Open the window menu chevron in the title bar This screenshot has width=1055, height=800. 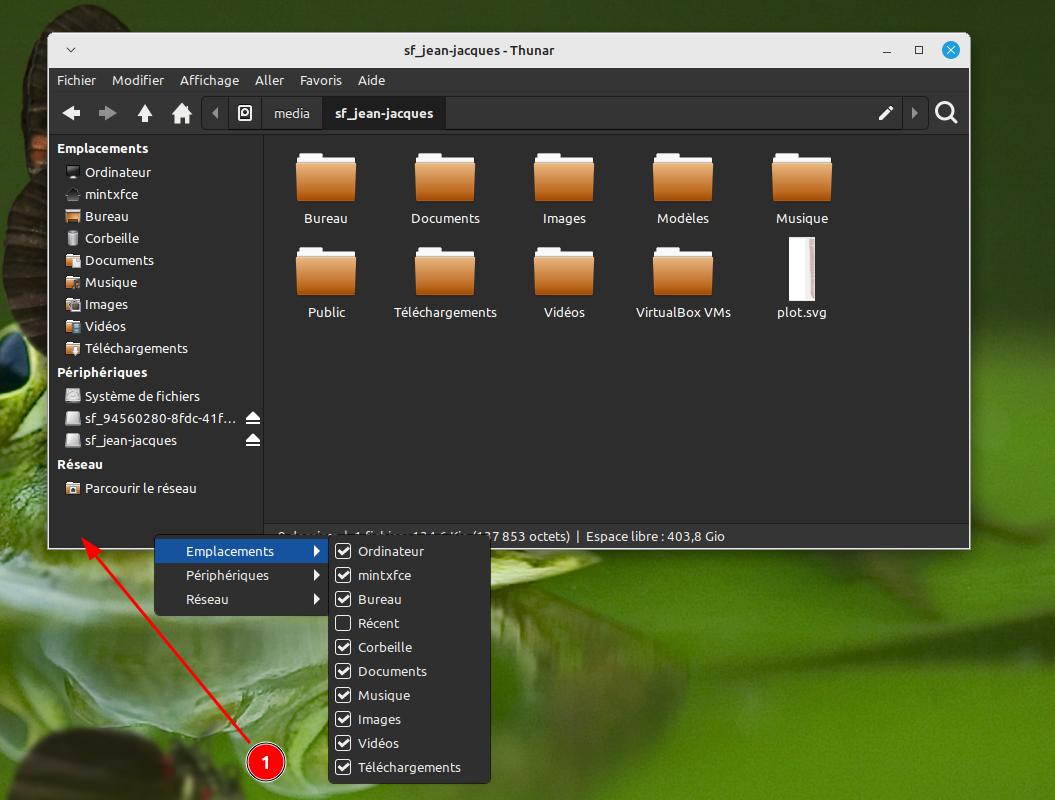coord(71,50)
